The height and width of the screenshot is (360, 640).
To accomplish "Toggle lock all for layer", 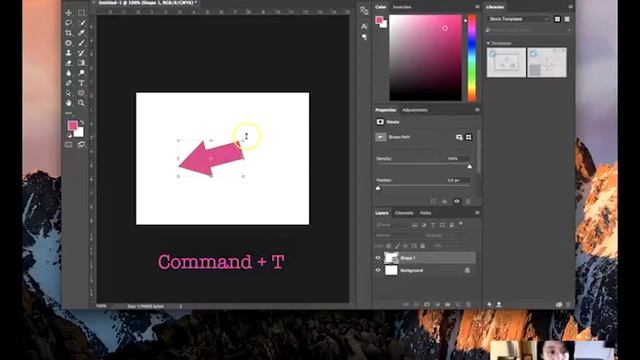I will [422, 246].
